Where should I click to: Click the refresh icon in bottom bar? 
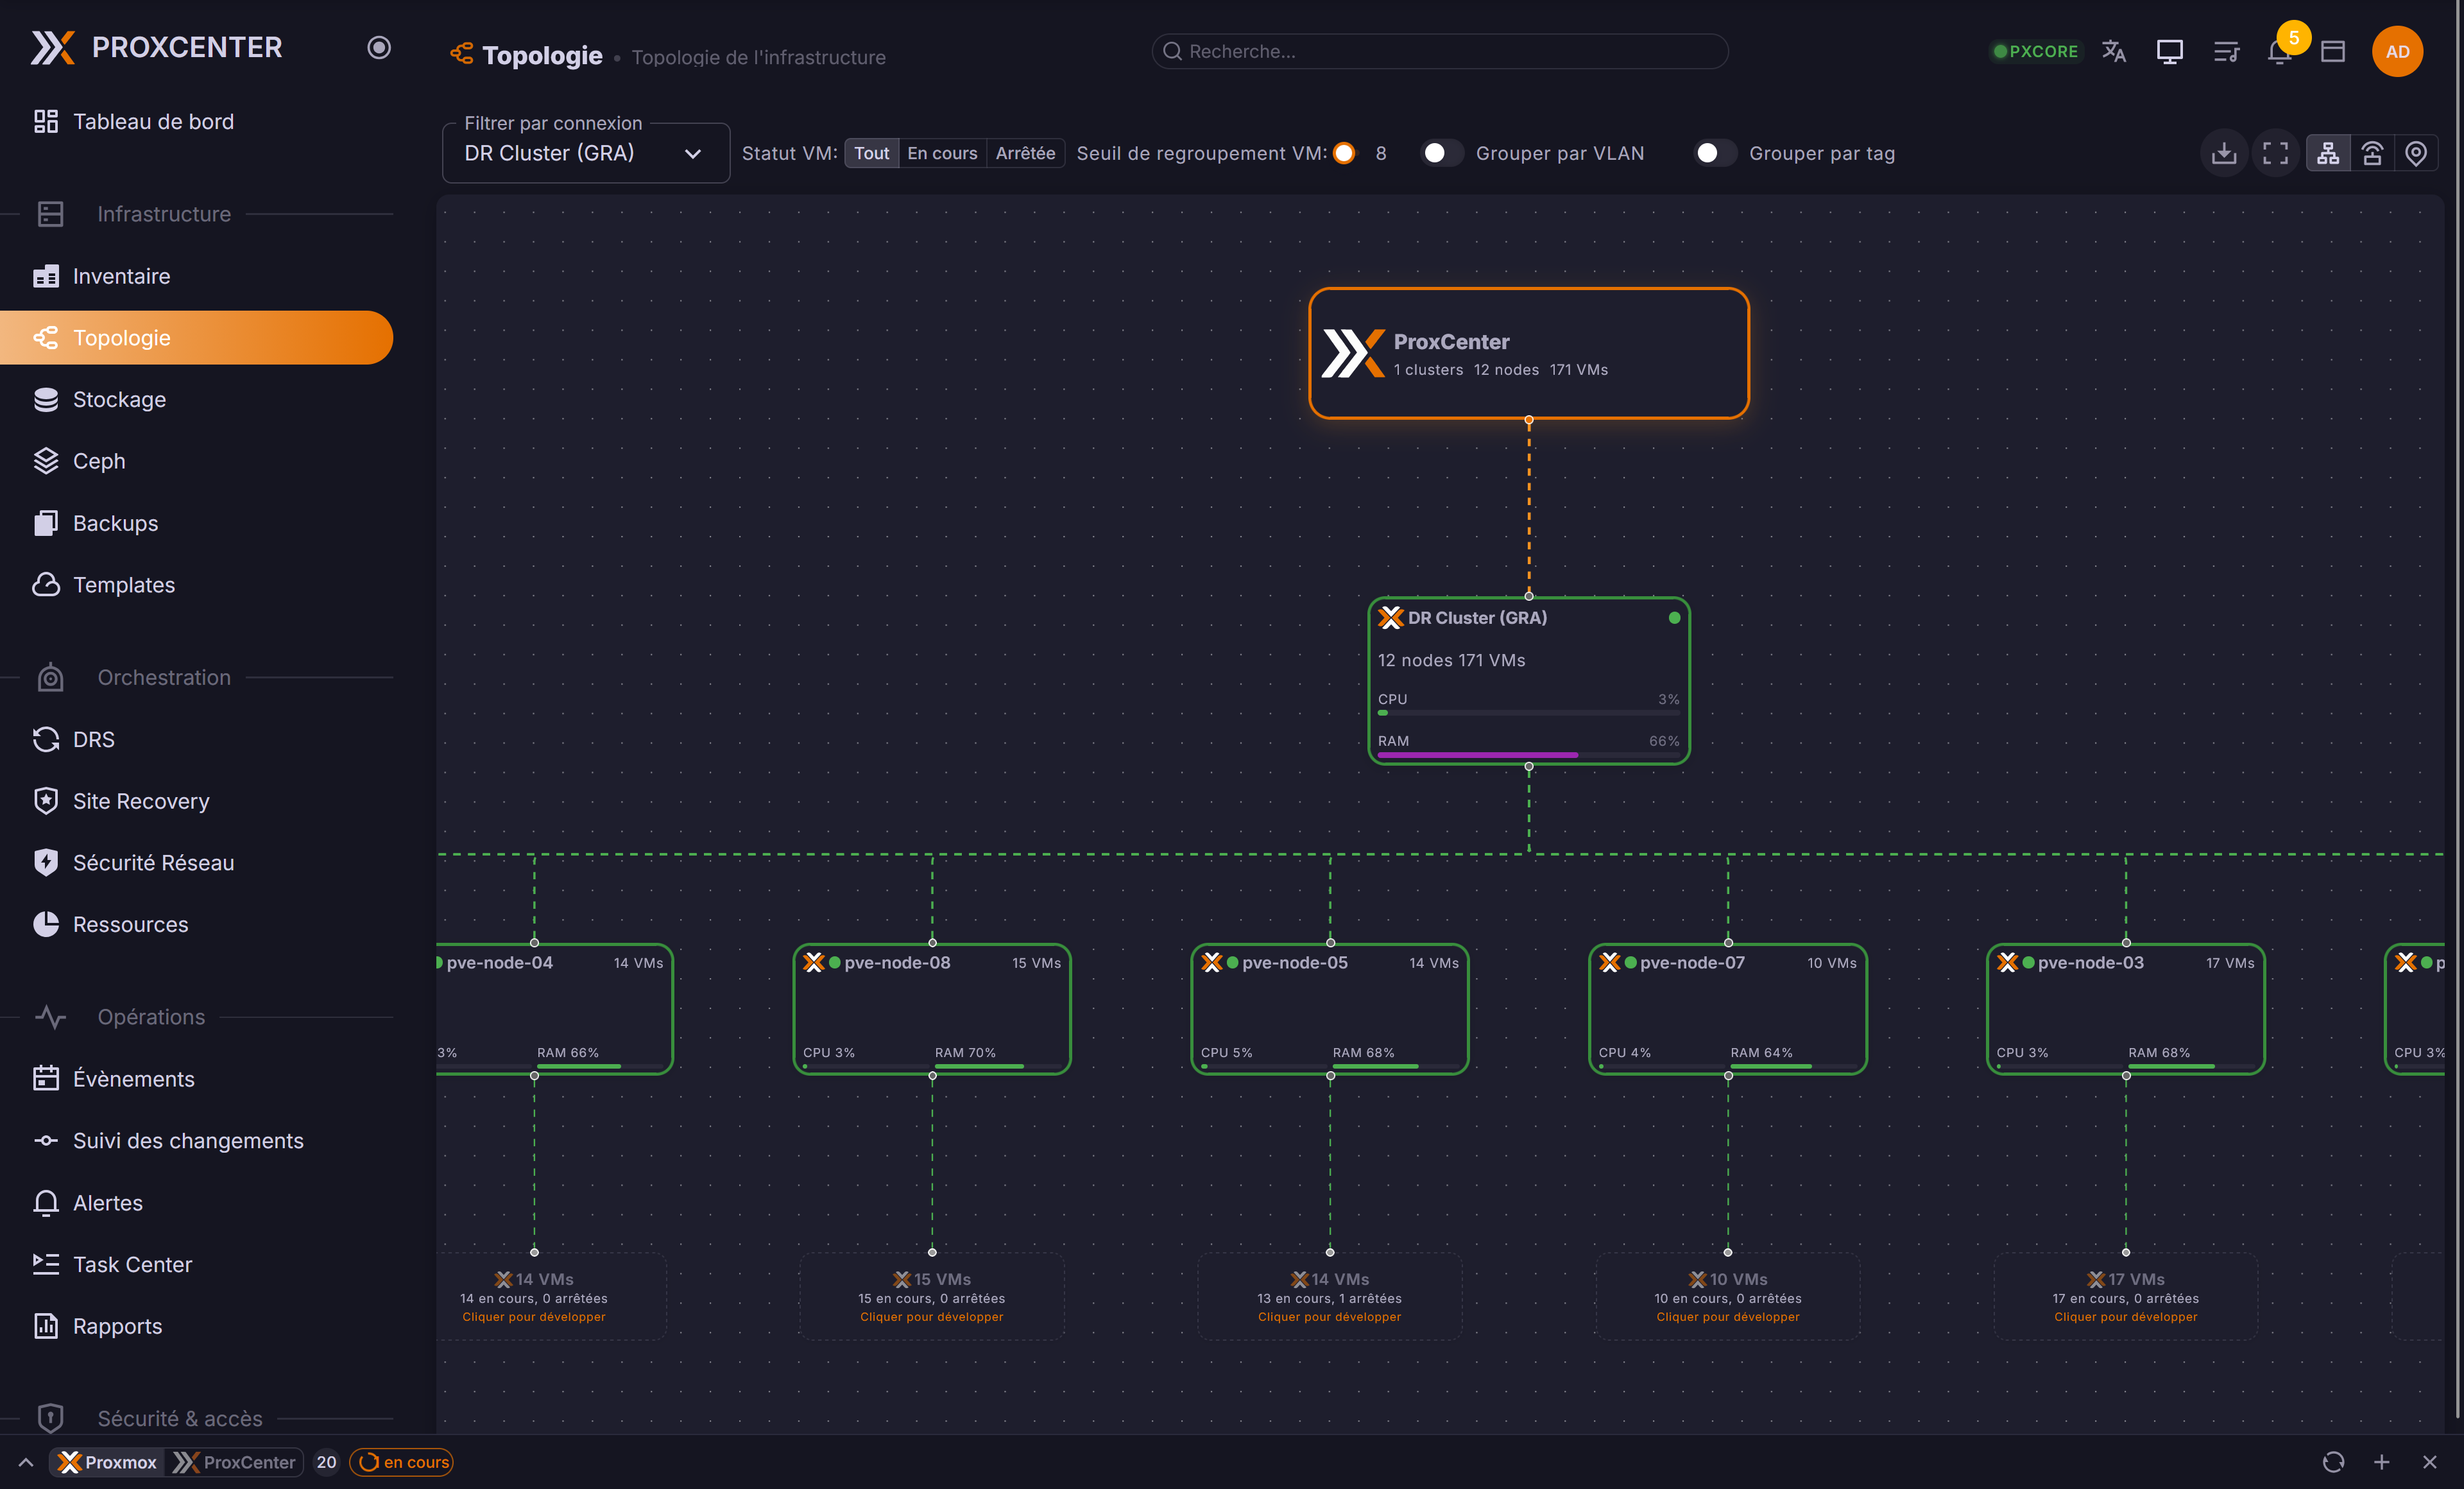click(2333, 1462)
